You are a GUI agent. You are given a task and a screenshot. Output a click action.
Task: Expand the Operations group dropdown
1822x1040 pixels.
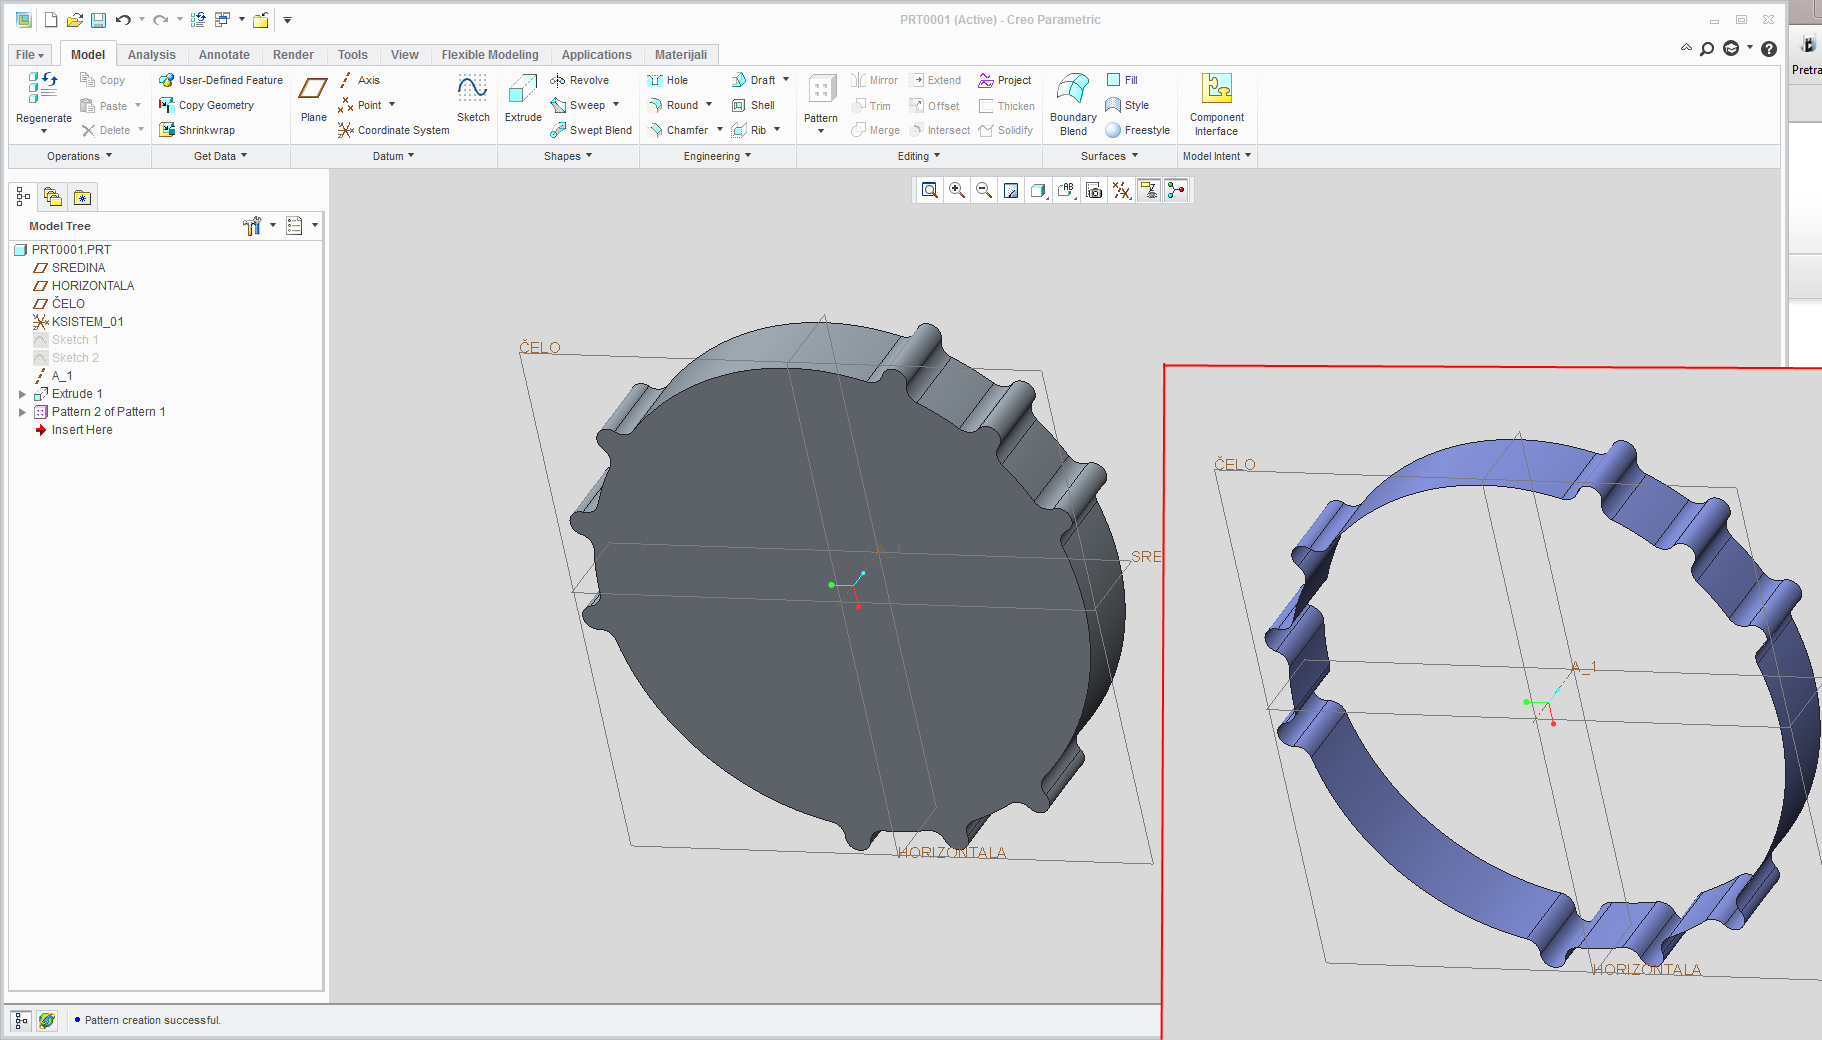click(79, 156)
